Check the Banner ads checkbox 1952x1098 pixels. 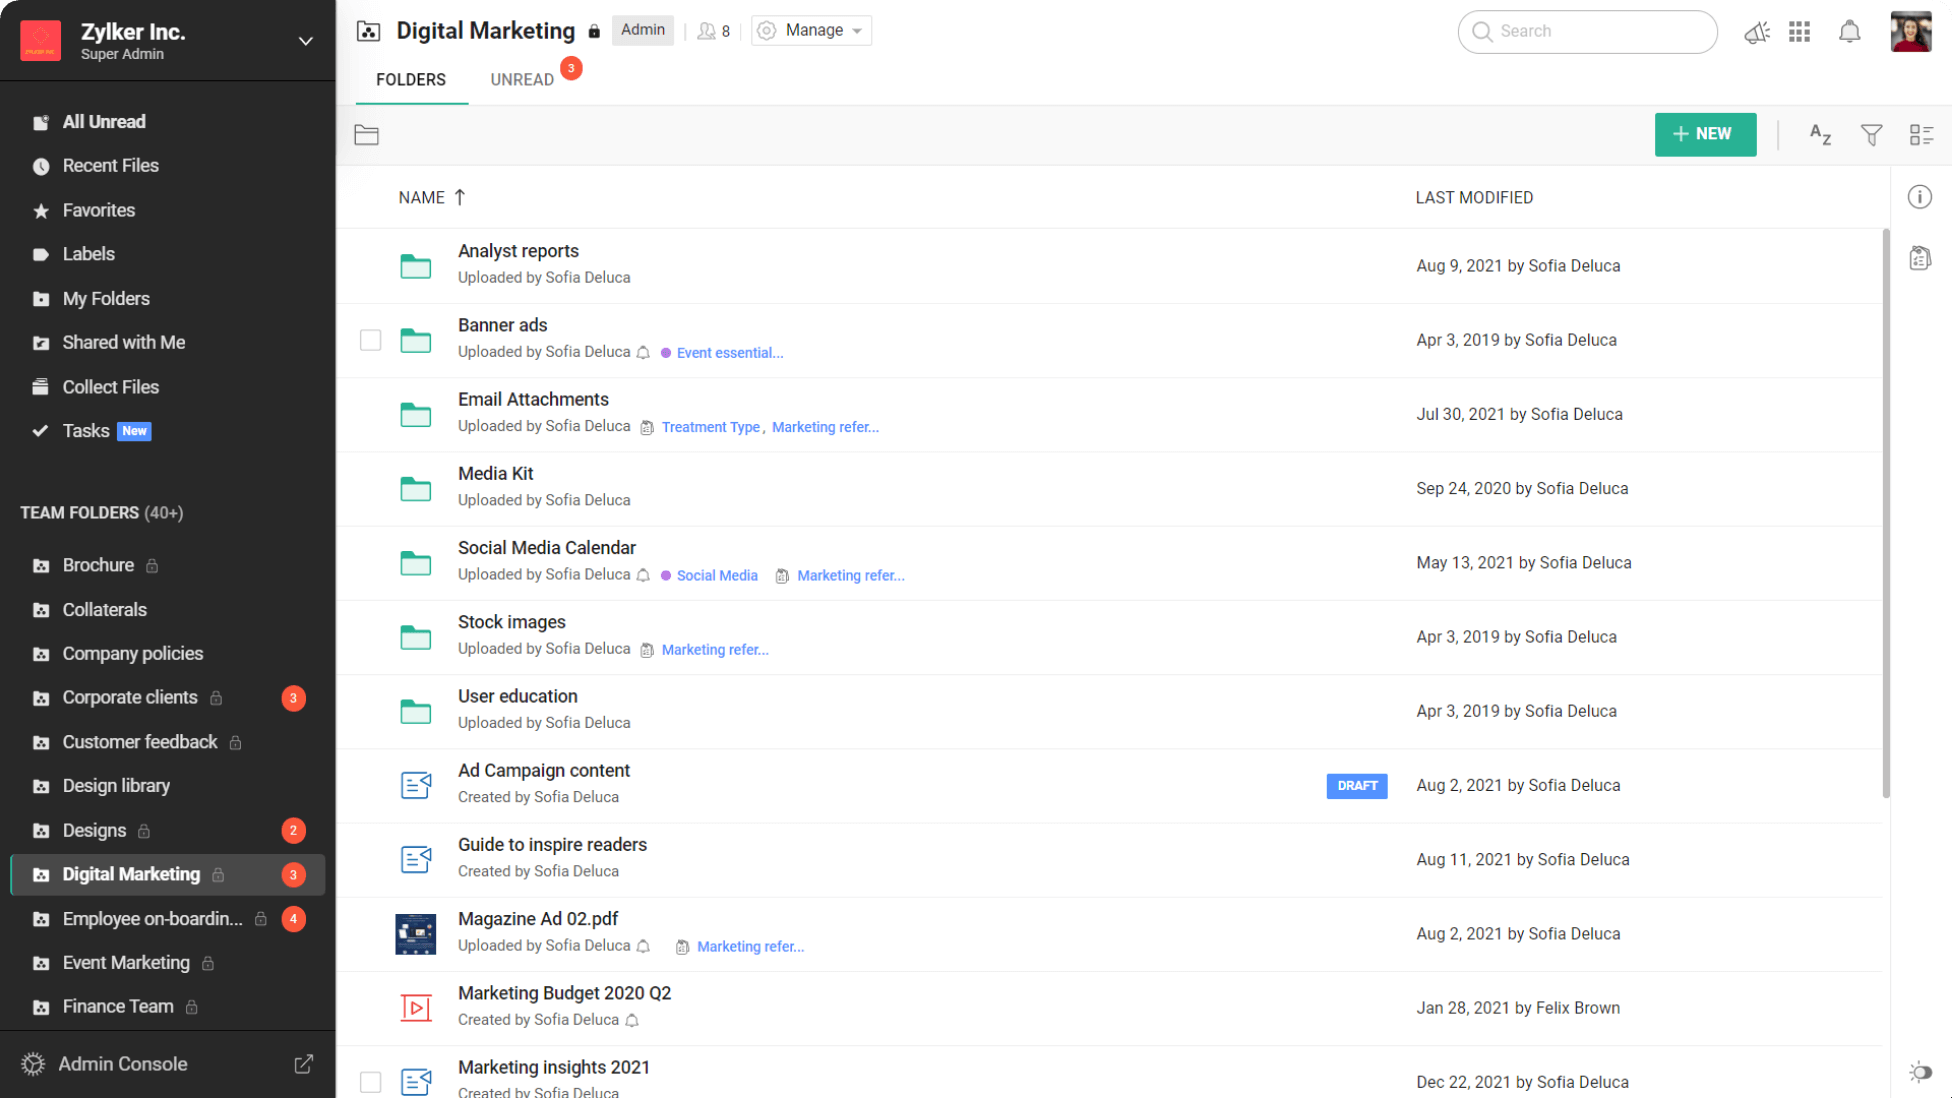tap(370, 340)
